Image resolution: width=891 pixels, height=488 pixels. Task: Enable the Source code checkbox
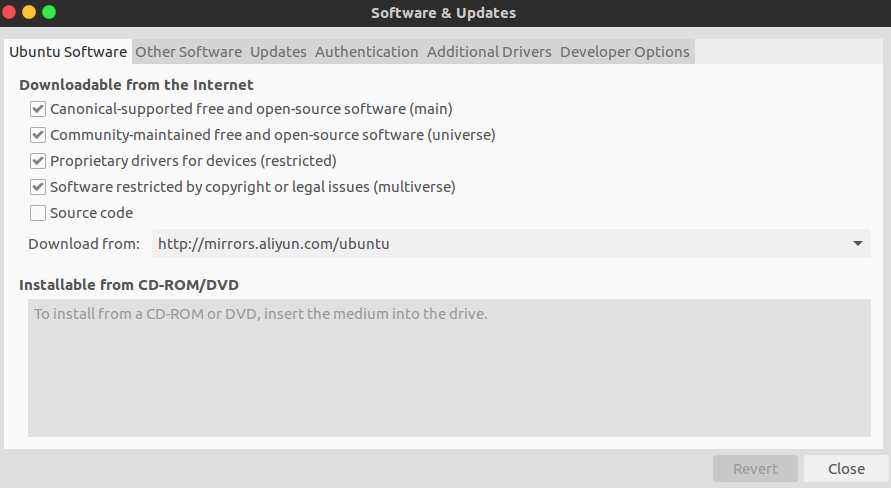coord(38,213)
